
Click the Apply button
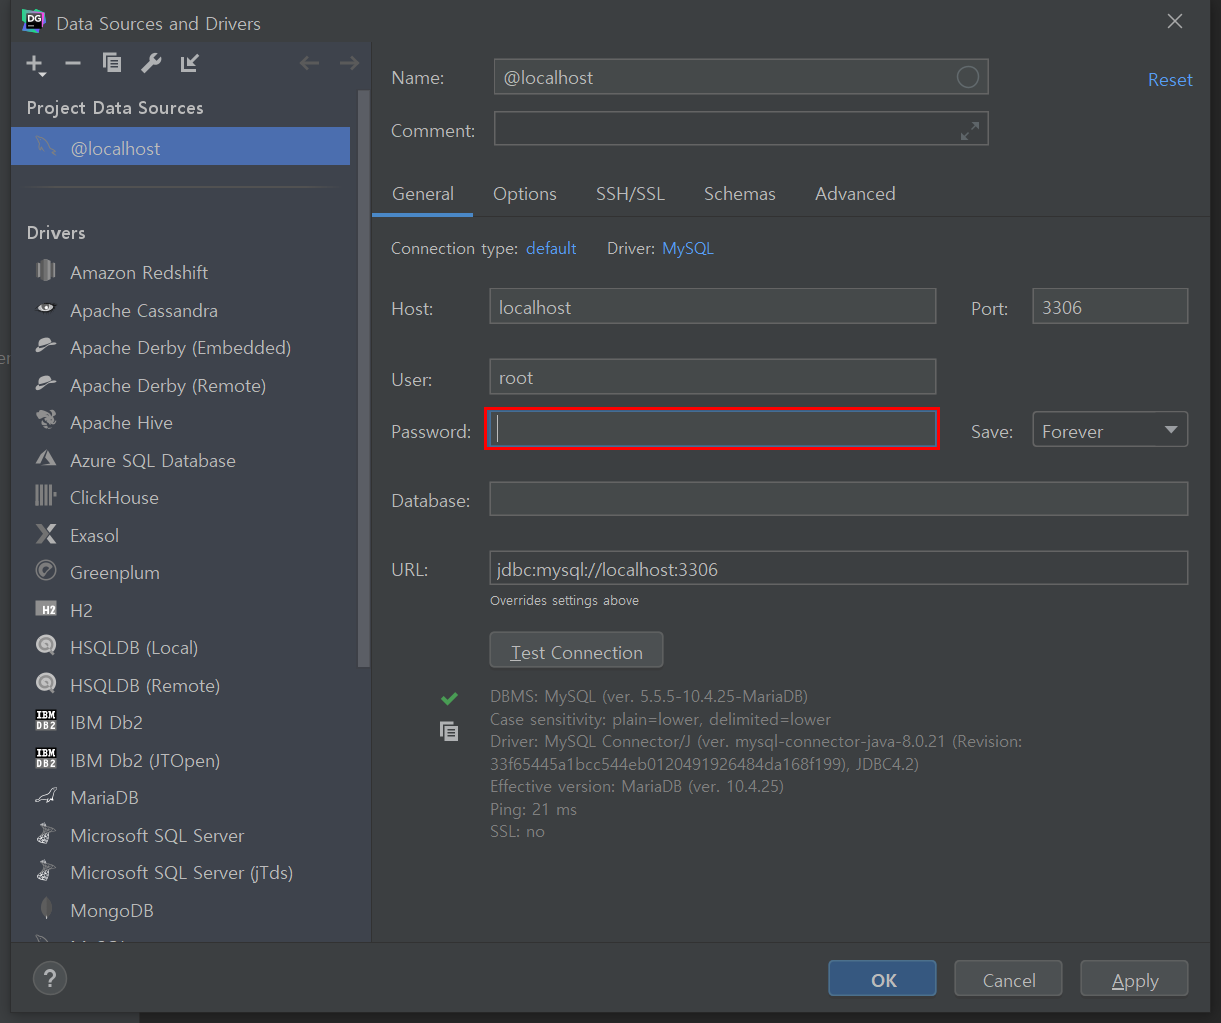[x=1134, y=979]
